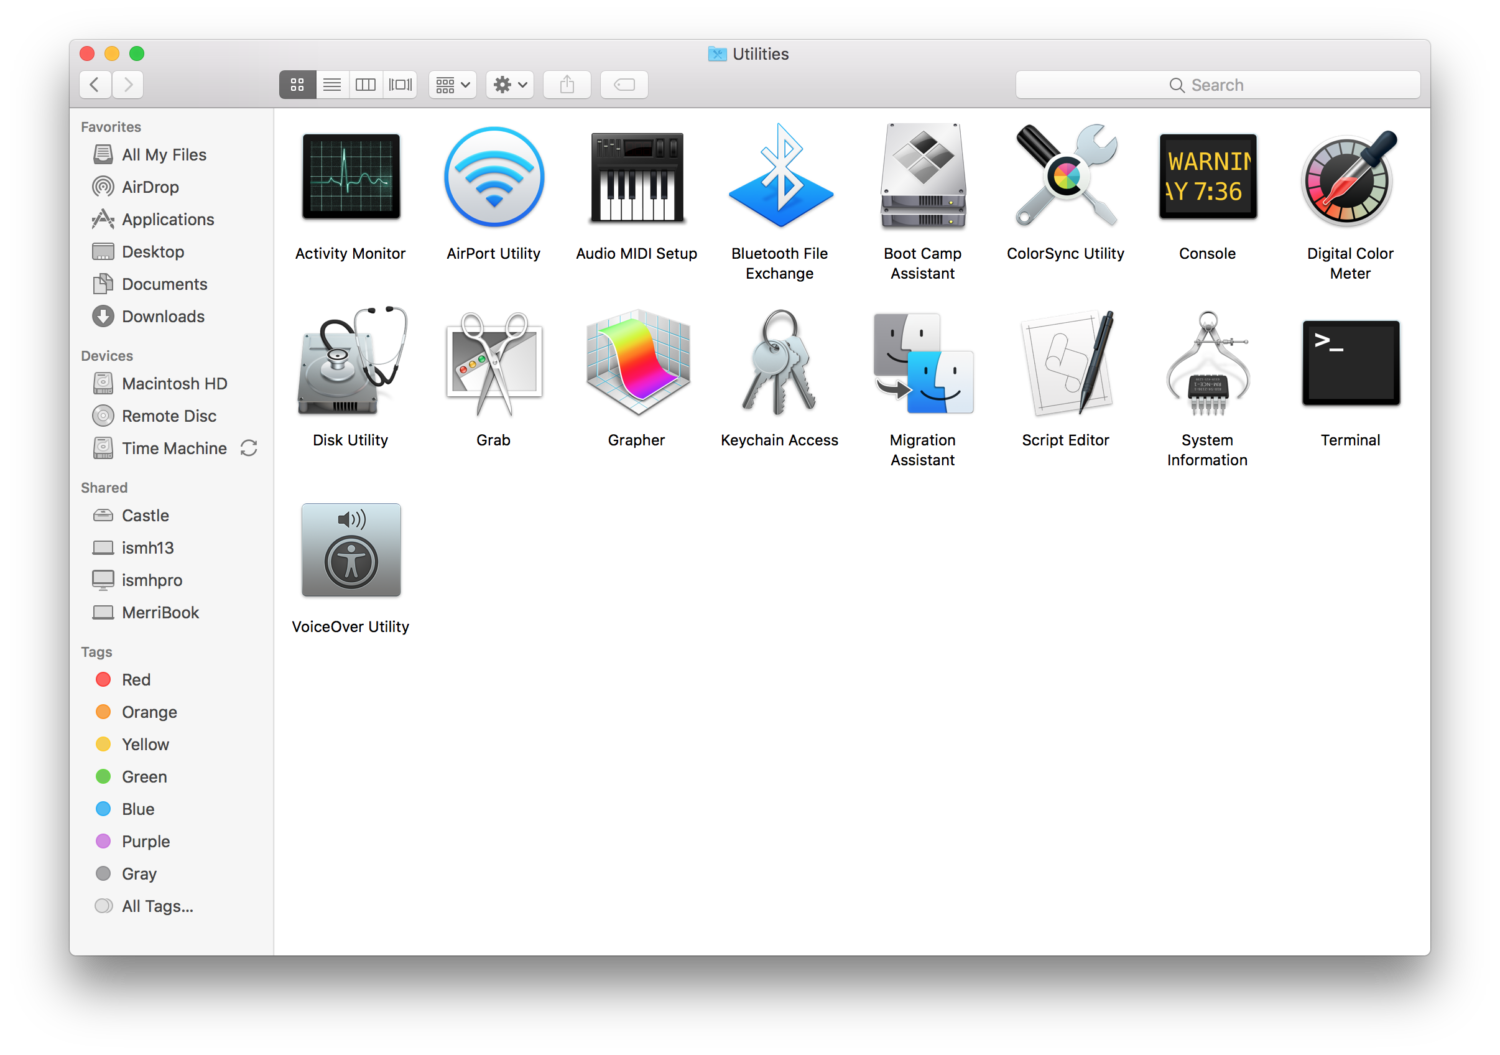Connect to the Castle shared device

pyautogui.click(x=144, y=515)
